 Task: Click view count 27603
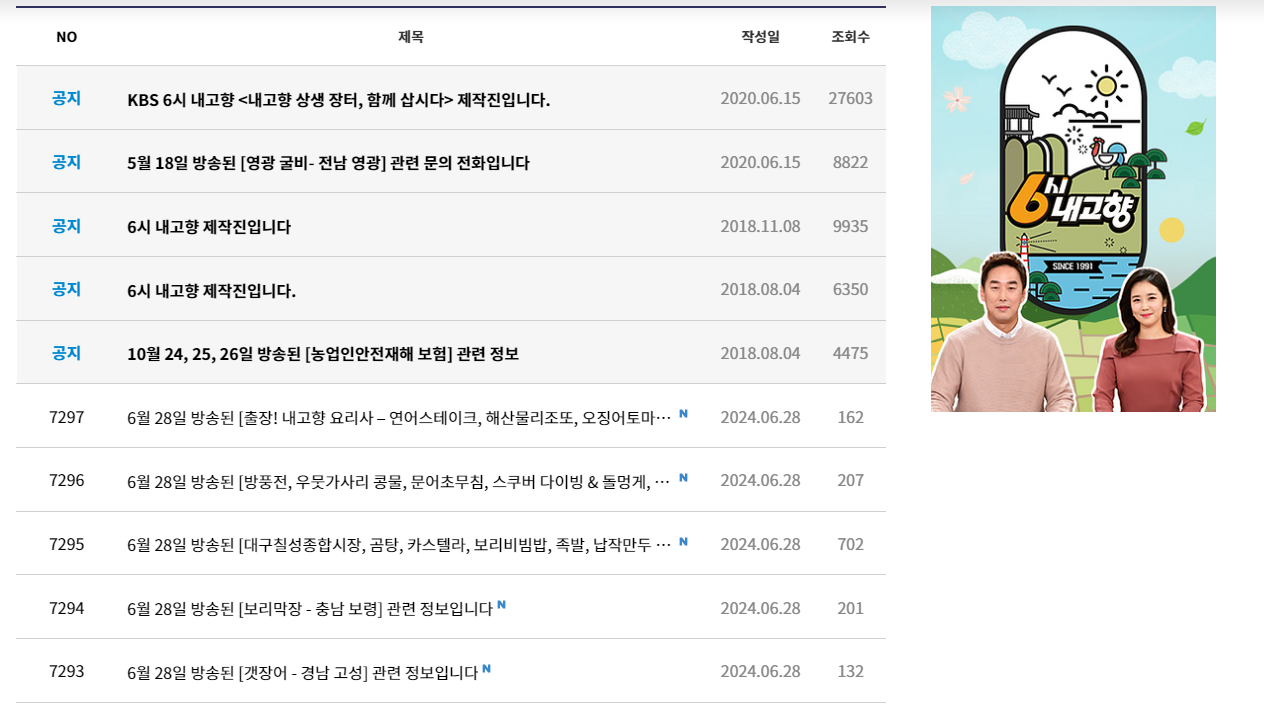pyautogui.click(x=850, y=98)
